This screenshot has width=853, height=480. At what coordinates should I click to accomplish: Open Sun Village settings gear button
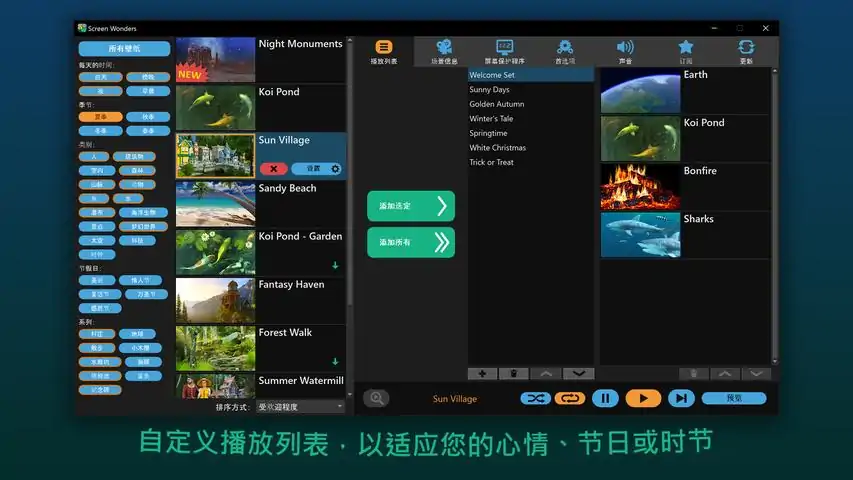(x=318, y=169)
